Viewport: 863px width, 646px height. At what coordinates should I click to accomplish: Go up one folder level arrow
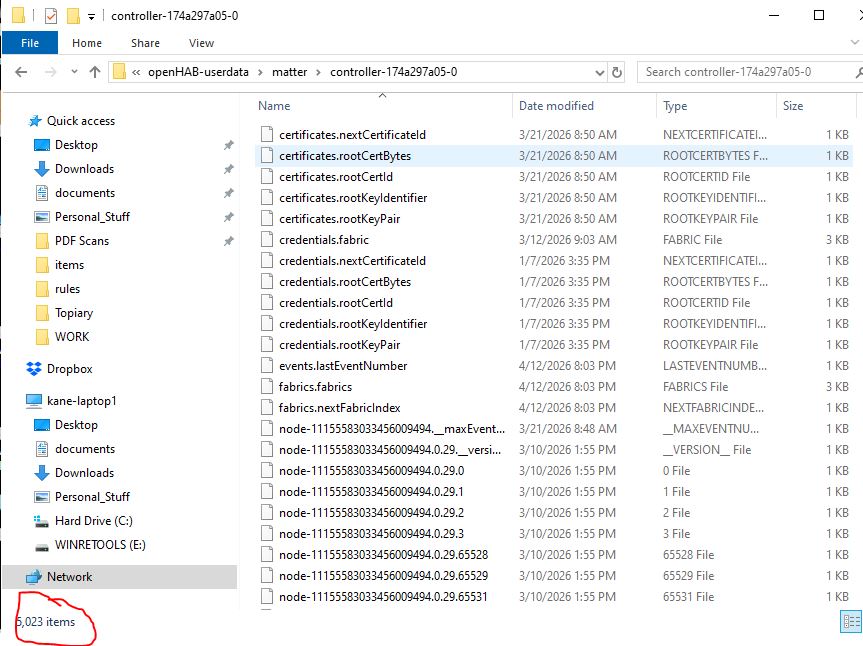(x=95, y=72)
